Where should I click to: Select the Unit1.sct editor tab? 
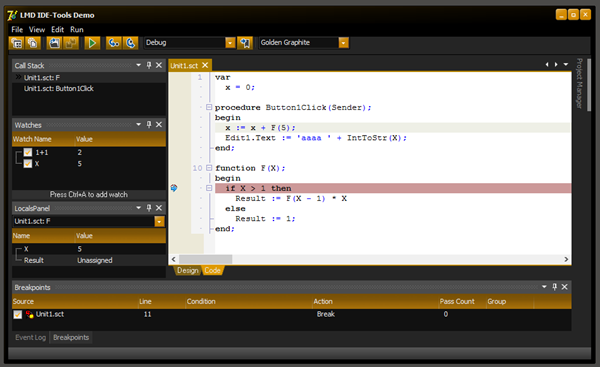tap(184, 65)
